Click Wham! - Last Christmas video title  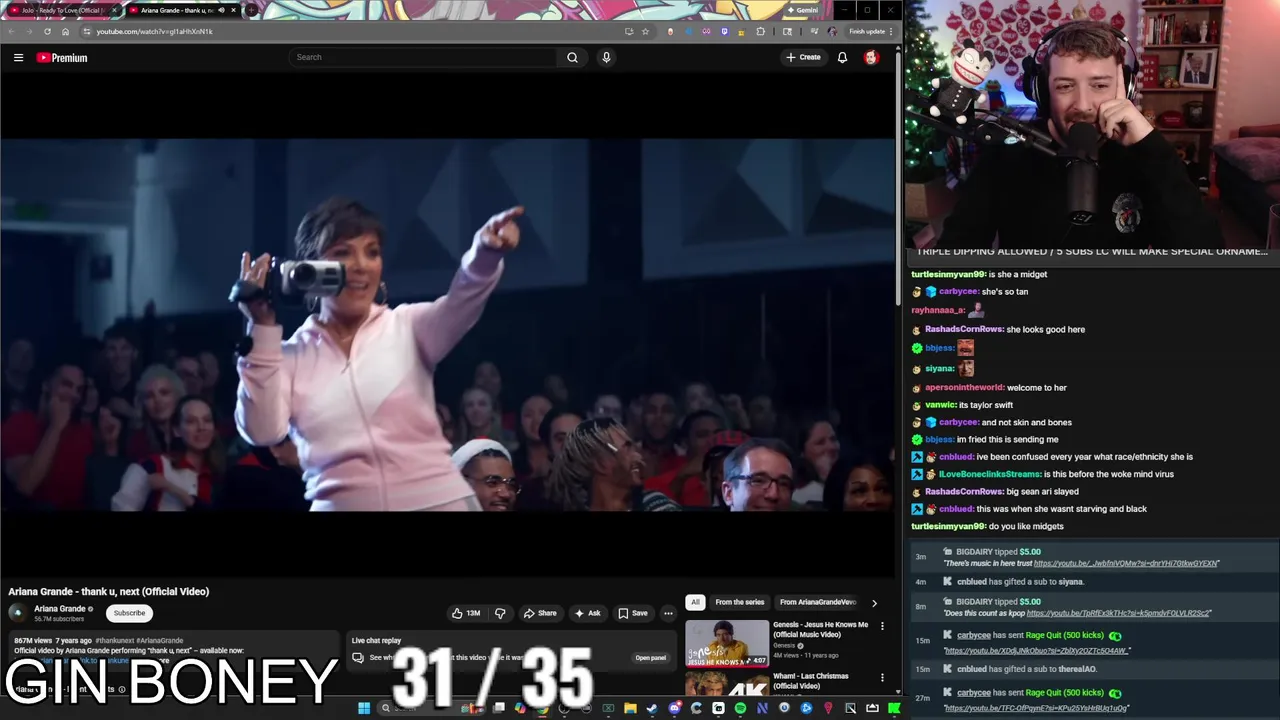(810, 681)
